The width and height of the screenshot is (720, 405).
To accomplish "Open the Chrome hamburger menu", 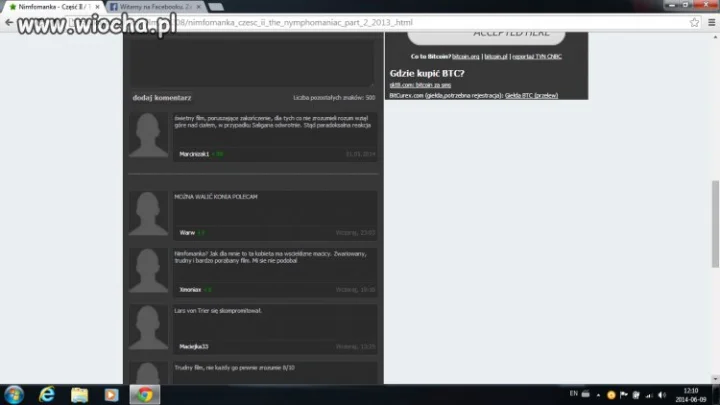I will click(x=711, y=22).
